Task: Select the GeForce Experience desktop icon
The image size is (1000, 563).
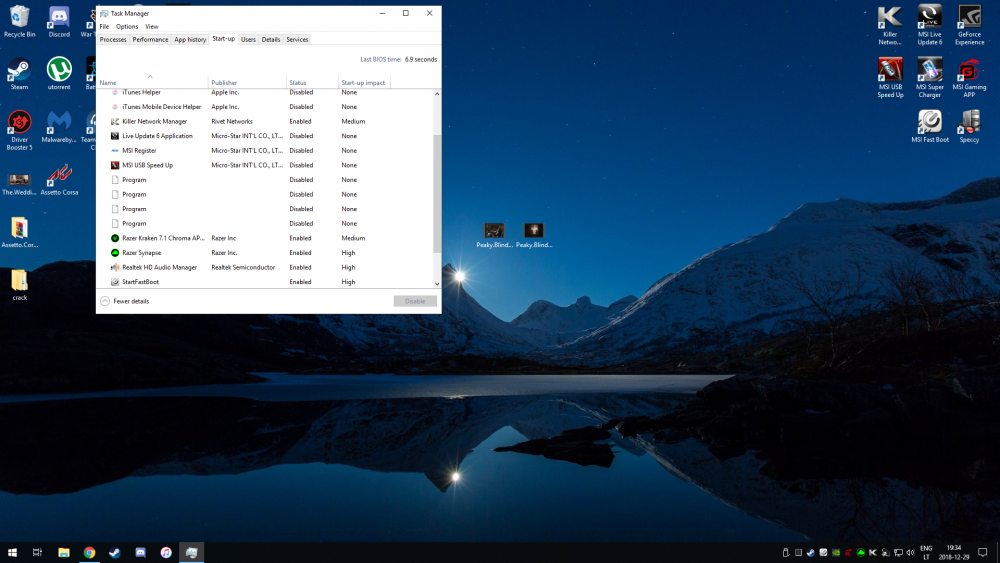Action: tap(969, 25)
